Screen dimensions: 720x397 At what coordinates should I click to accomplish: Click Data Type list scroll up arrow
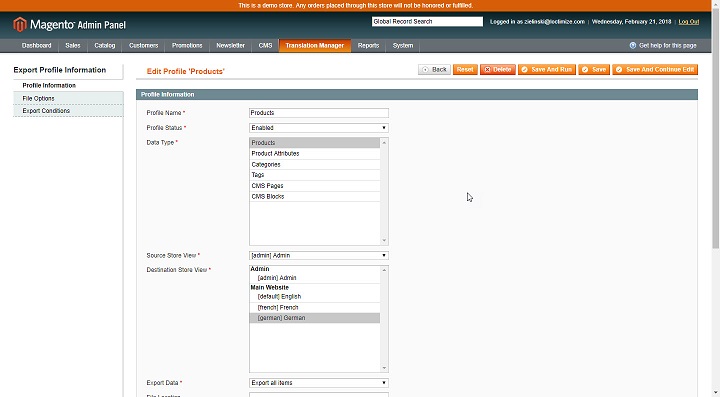click(x=384, y=143)
